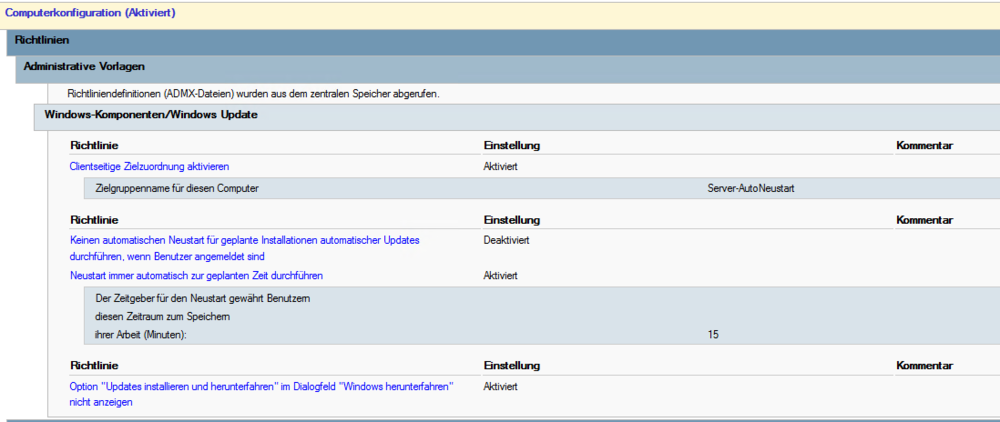Screen dimensions: 1000x422
Task: Click Einstellung column header above Deaktiviert value
Action: [512, 220]
